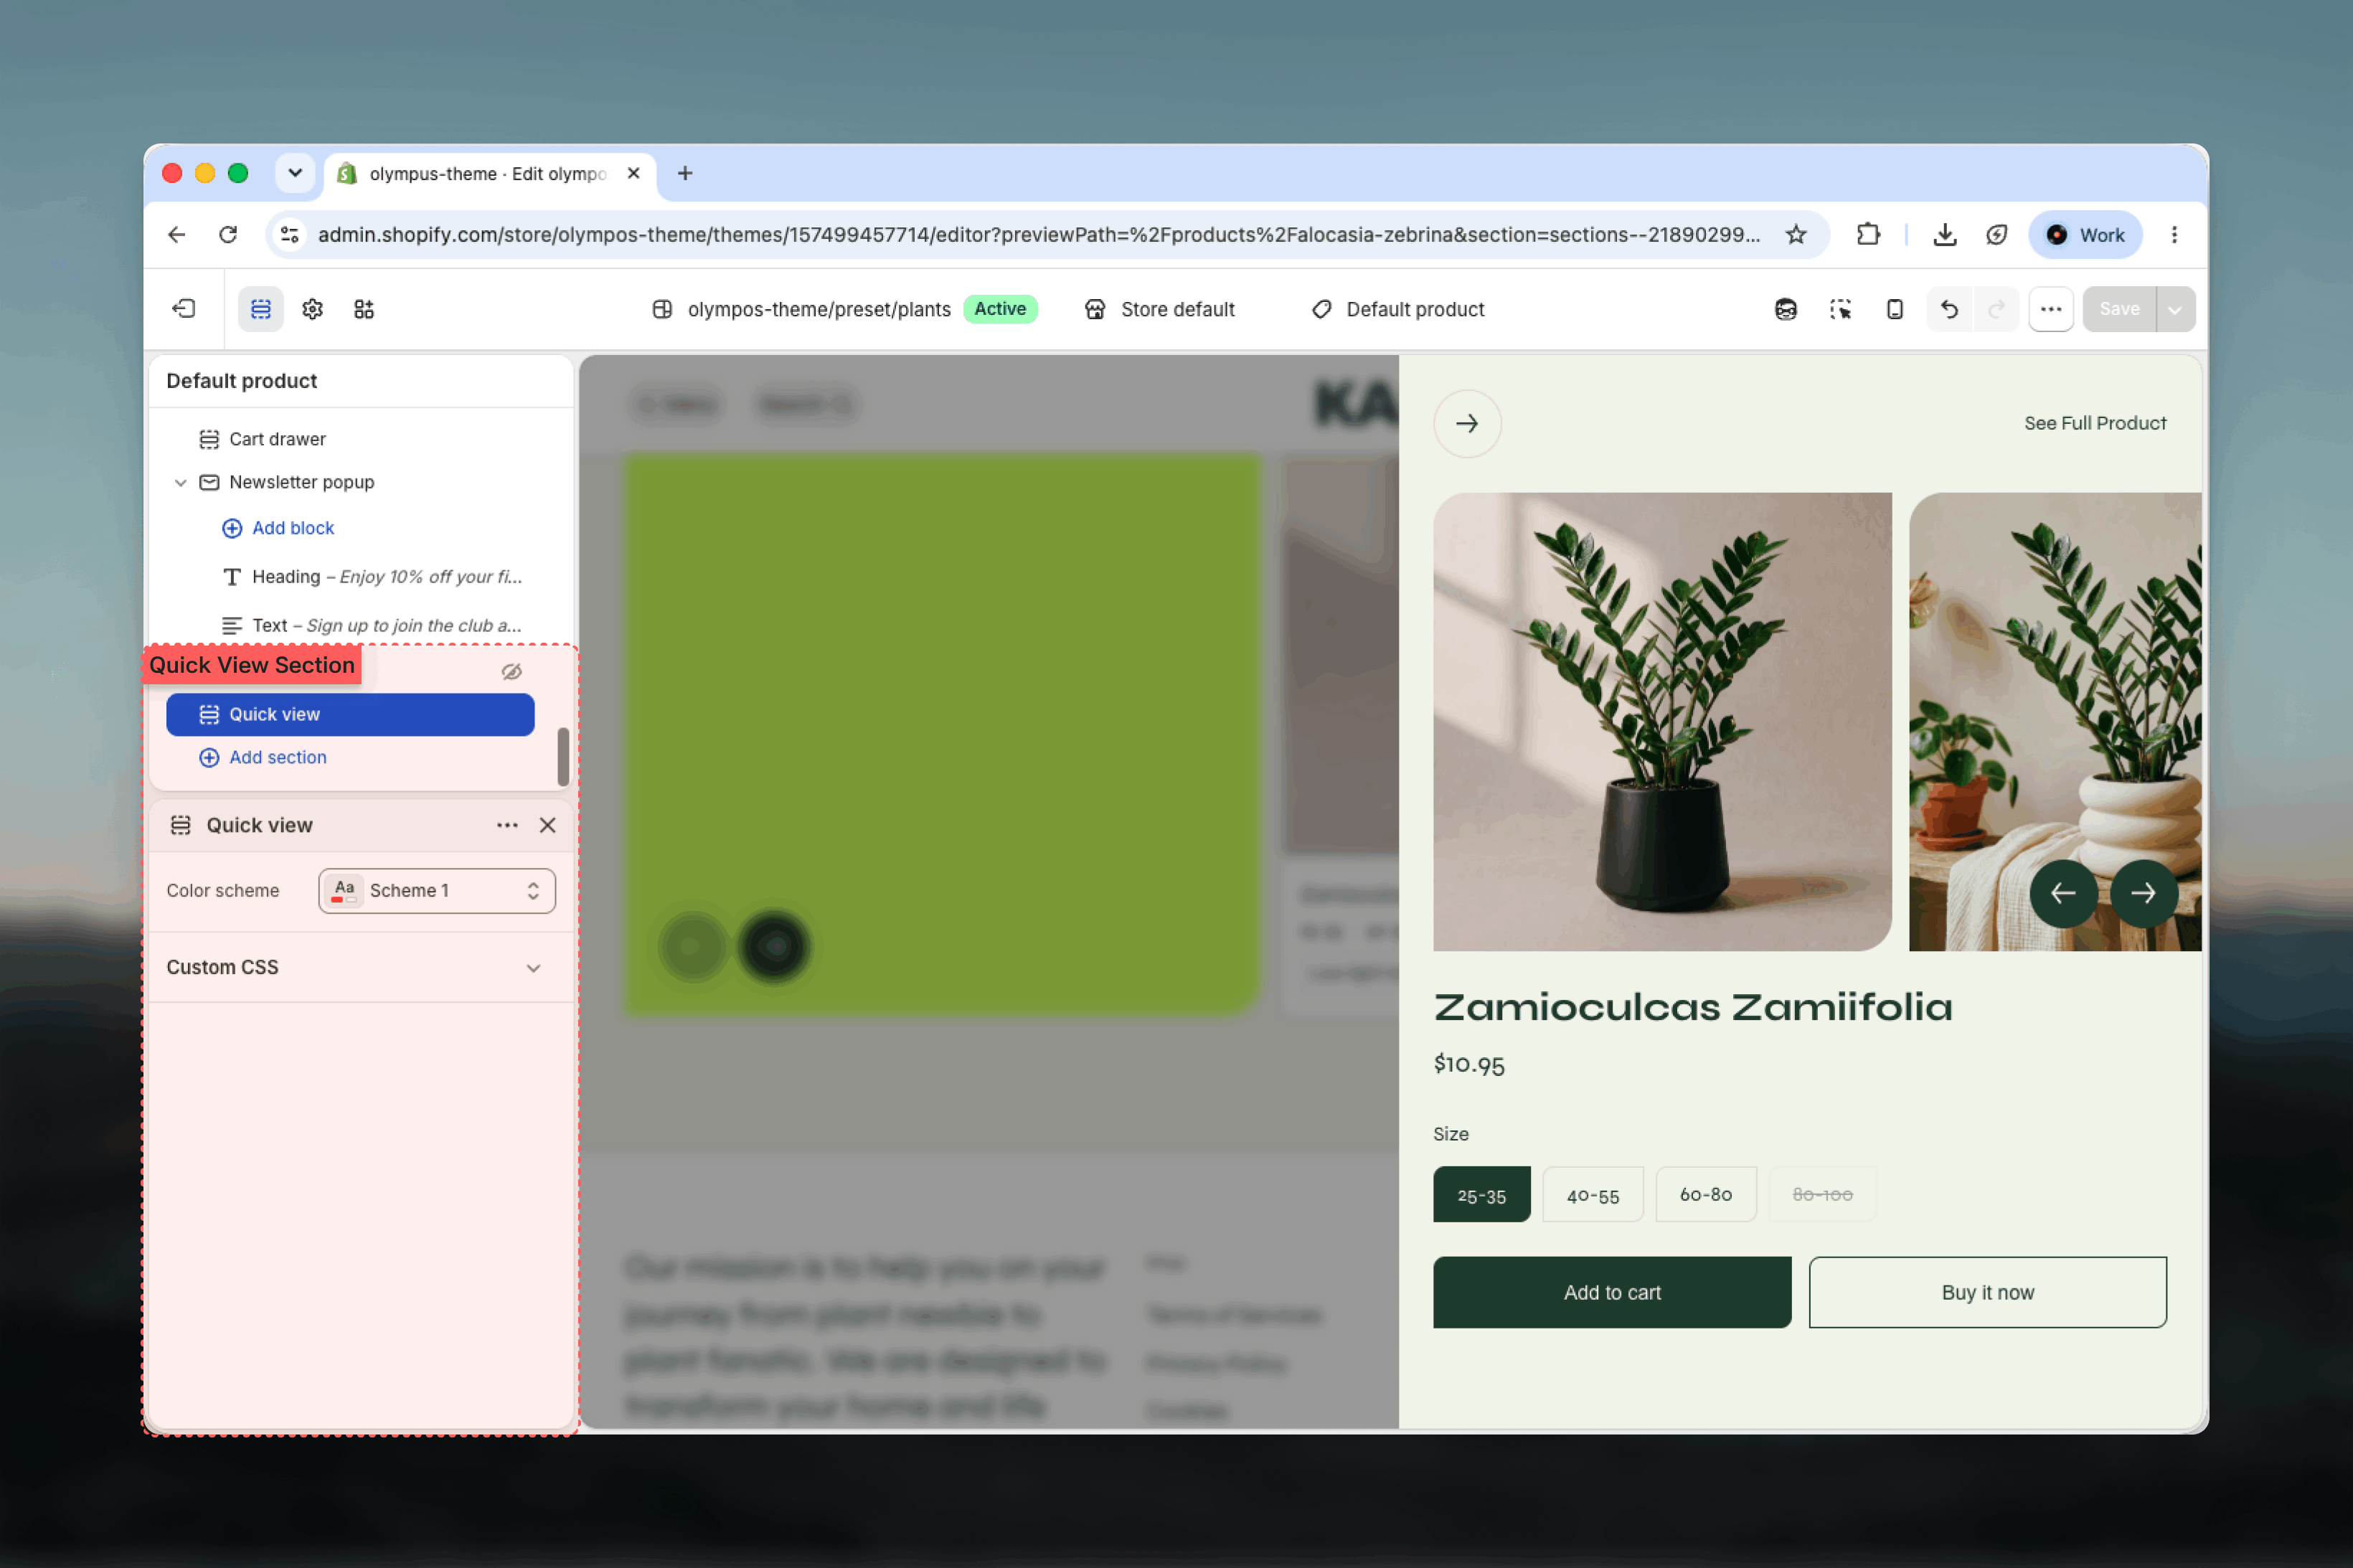Close the Quick view settings panel
Screen dimensions: 2353x1568
click(548, 825)
